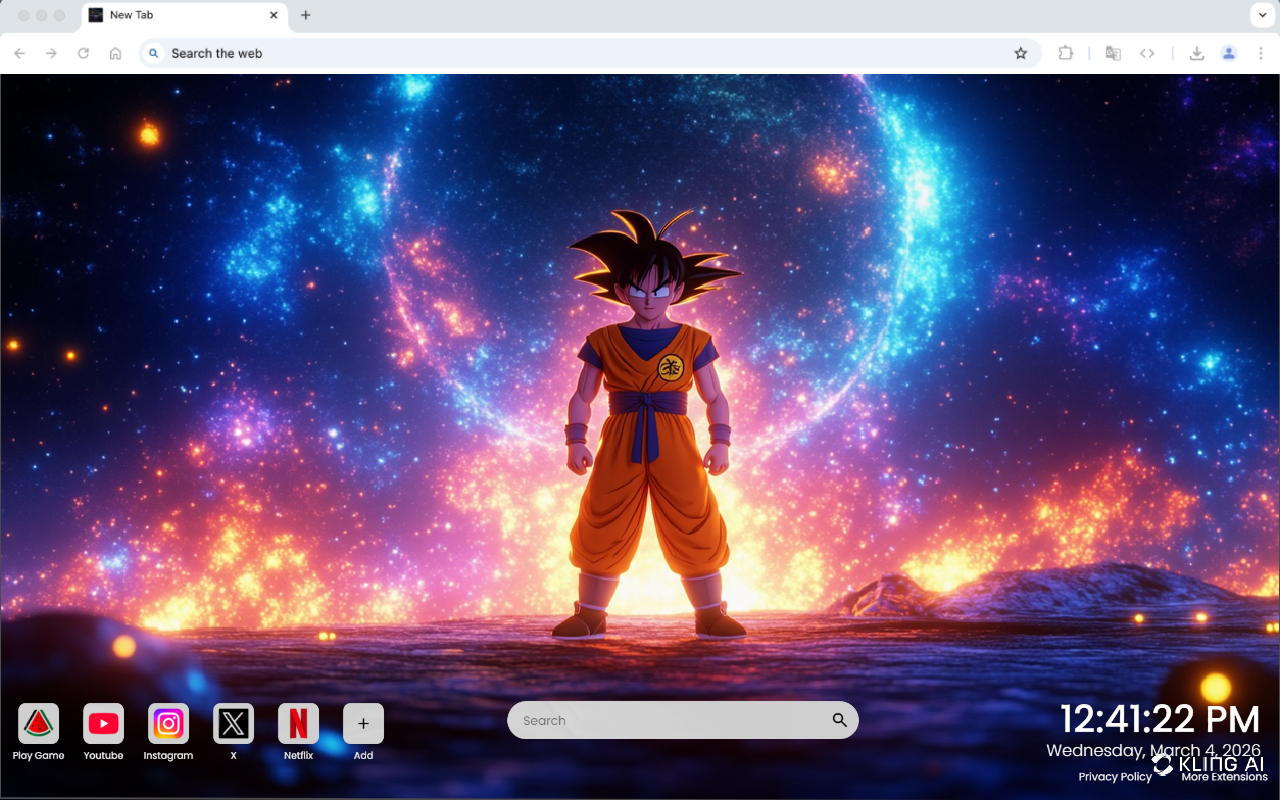This screenshot has width=1280, height=800.
Task: Open the Netflix shortcut icon
Action: 298,723
